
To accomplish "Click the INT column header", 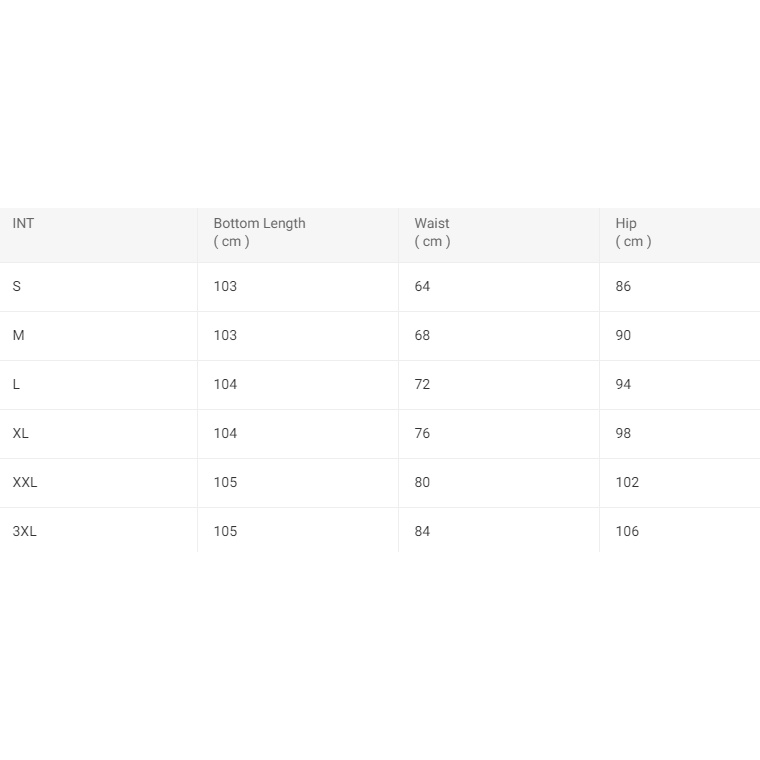I will [x=23, y=223].
